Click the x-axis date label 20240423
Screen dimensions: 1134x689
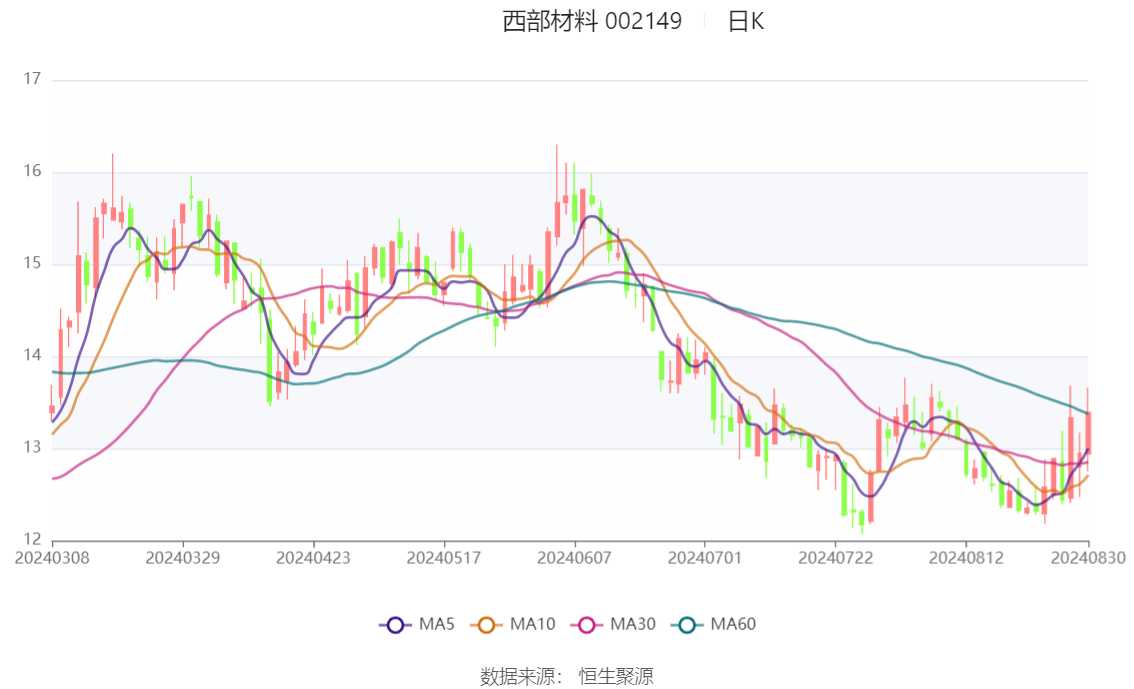point(313,558)
